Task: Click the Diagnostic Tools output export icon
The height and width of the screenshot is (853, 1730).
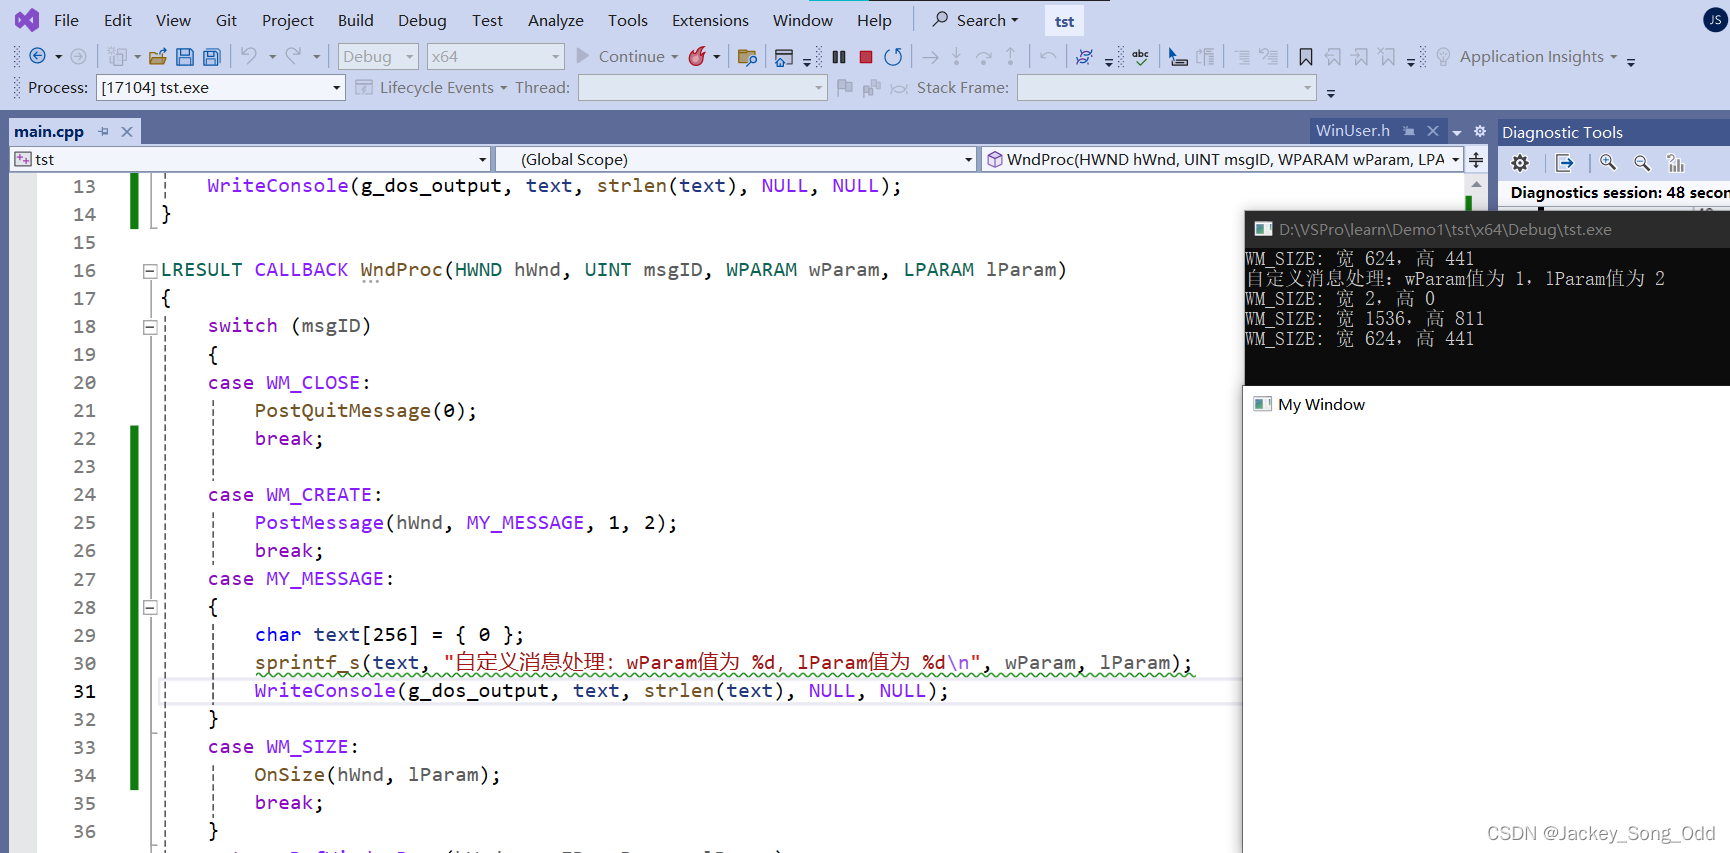Action: (x=1565, y=163)
